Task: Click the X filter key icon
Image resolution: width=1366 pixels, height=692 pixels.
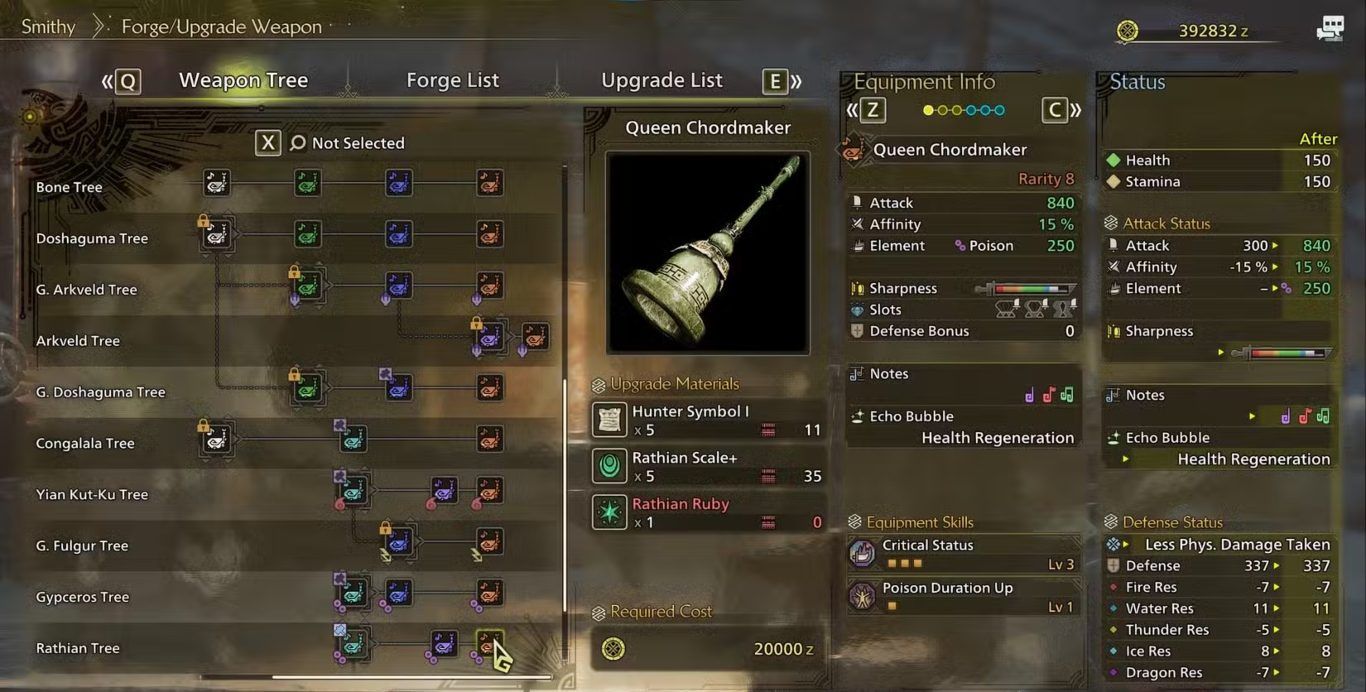Action: click(x=267, y=143)
